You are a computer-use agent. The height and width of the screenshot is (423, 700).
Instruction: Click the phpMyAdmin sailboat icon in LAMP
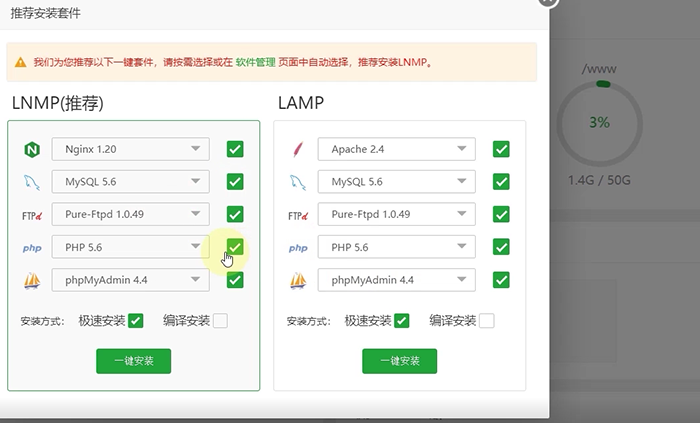pos(298,281)
